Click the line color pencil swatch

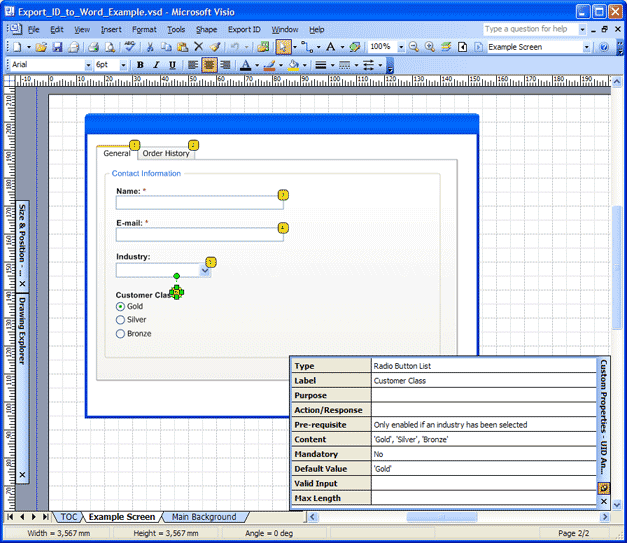270,65
